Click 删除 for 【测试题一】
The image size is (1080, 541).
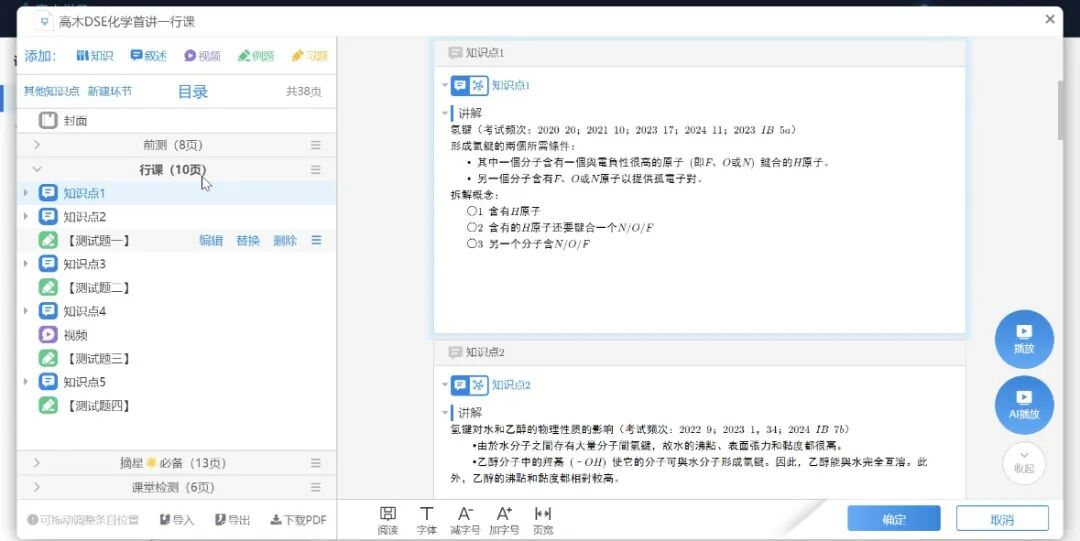[285, 241]
